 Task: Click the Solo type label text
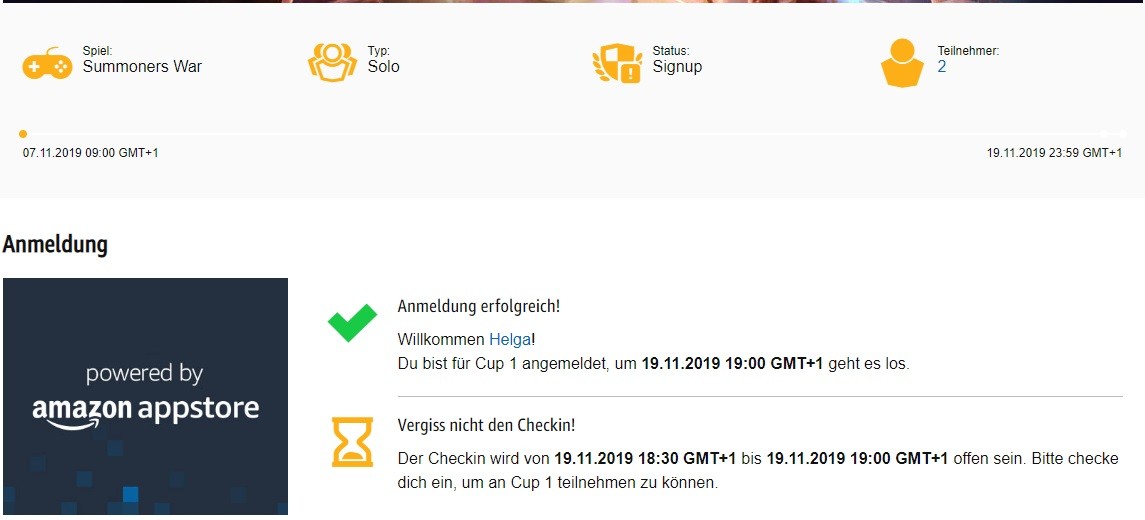383,66
